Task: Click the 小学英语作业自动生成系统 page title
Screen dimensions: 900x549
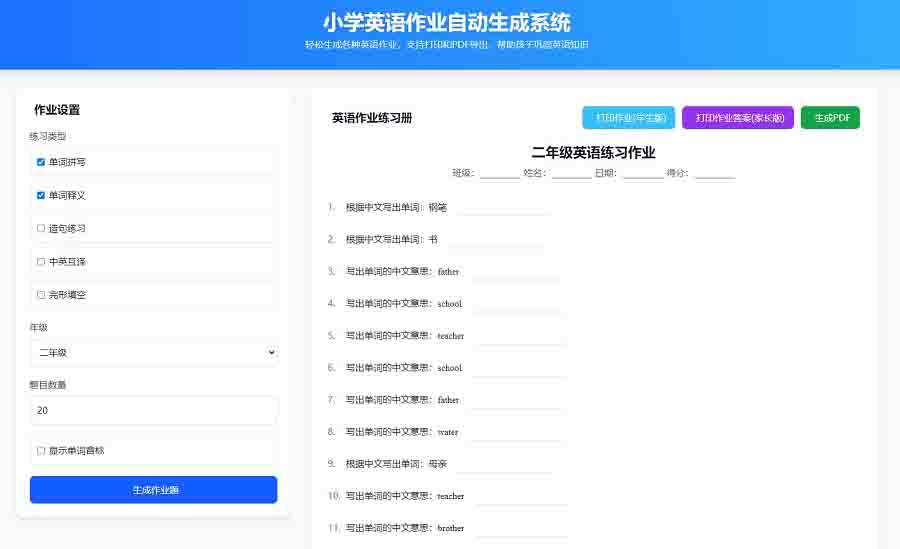Action: coord(447,22)
